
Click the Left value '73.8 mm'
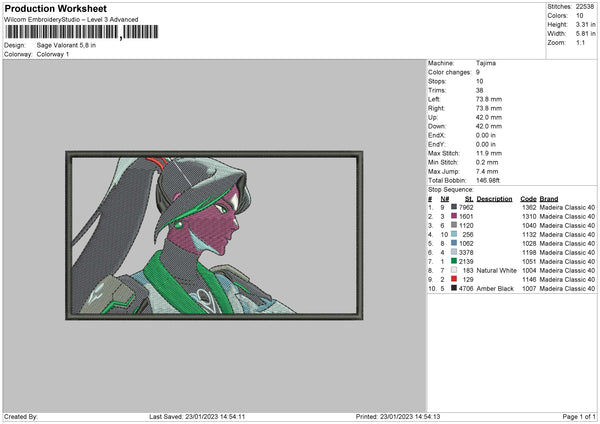pos(489,99)
